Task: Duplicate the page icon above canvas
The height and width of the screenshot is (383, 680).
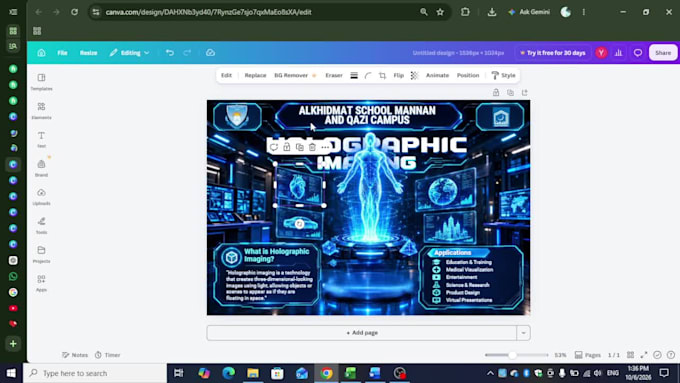Action: pos(510,92)
